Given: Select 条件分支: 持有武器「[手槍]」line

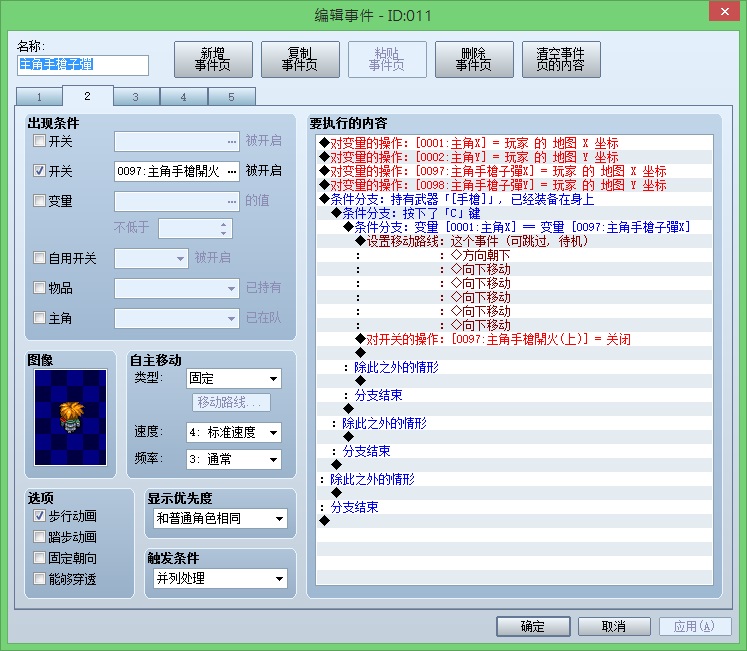Looking at the screenshot, I should (515, 199).
